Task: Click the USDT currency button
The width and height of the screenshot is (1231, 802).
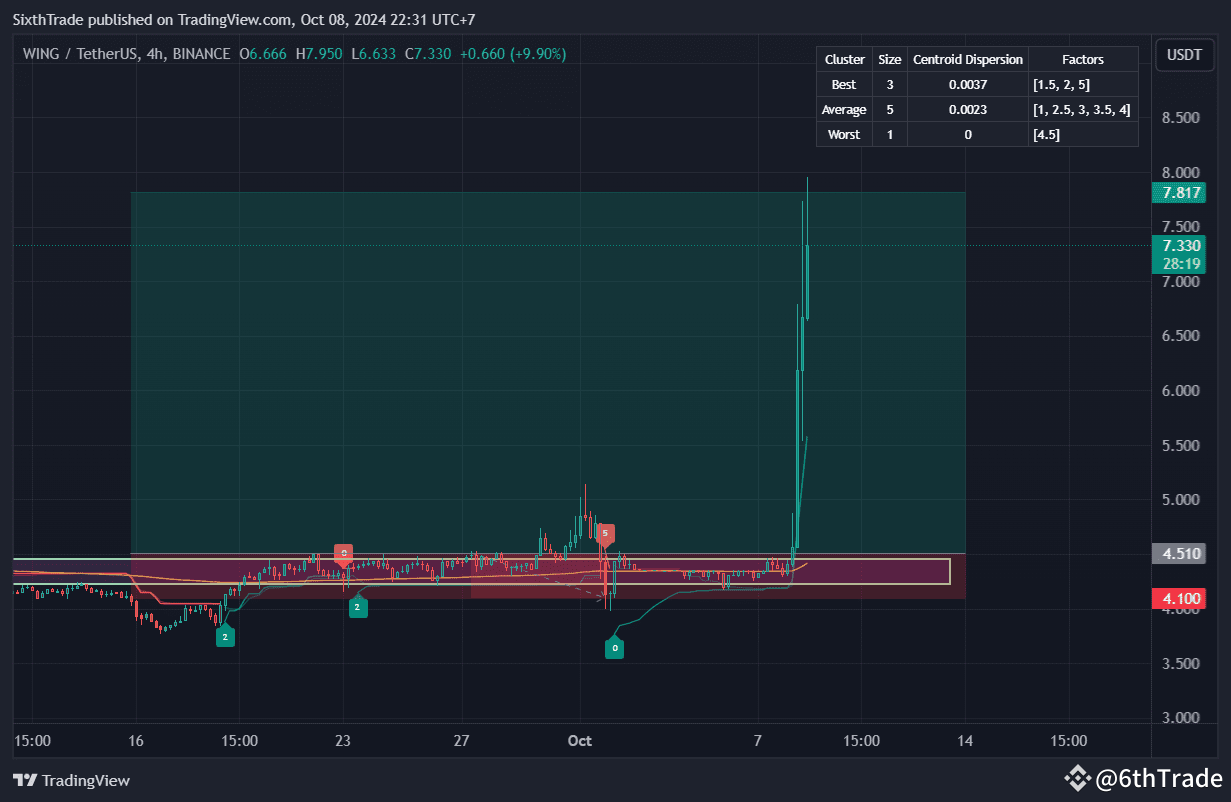Action: pos(1184,55)
